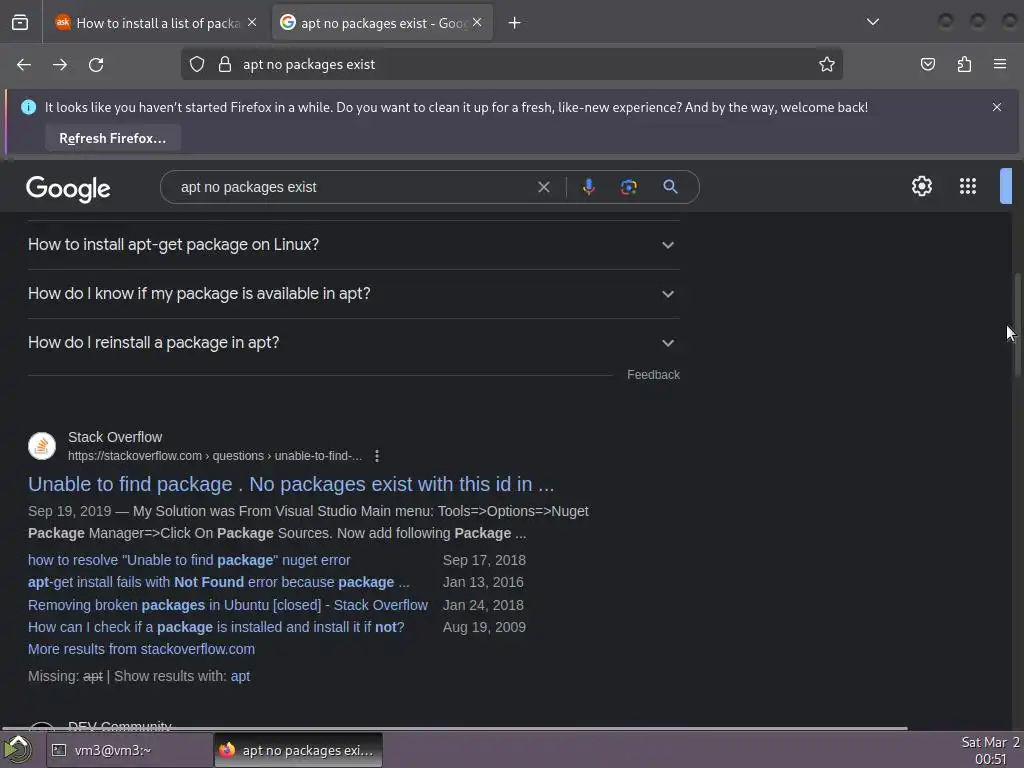This screenshot has height=768, width=1024.
Task: Click the info icon in notification bar
Action: tap(29, 107)
